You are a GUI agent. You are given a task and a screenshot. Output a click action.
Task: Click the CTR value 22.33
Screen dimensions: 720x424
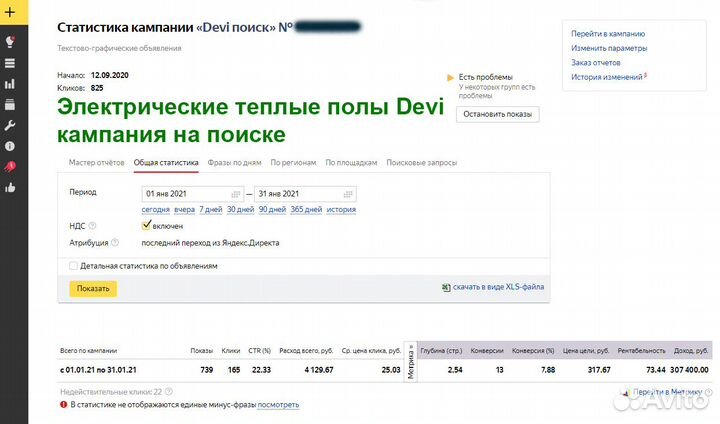coord(261,370)
